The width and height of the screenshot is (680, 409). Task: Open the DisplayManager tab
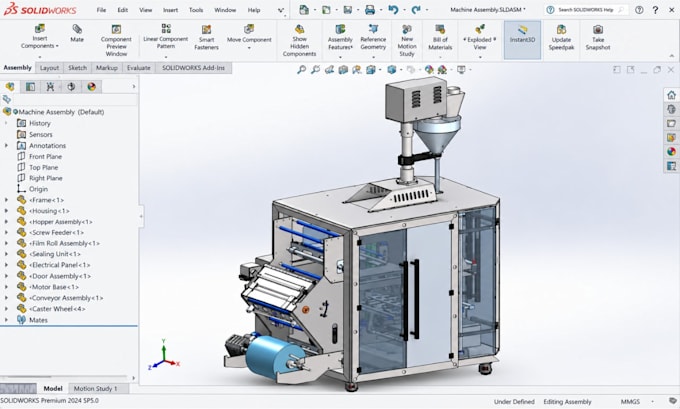pyautogui.click(x=92, y=87)
